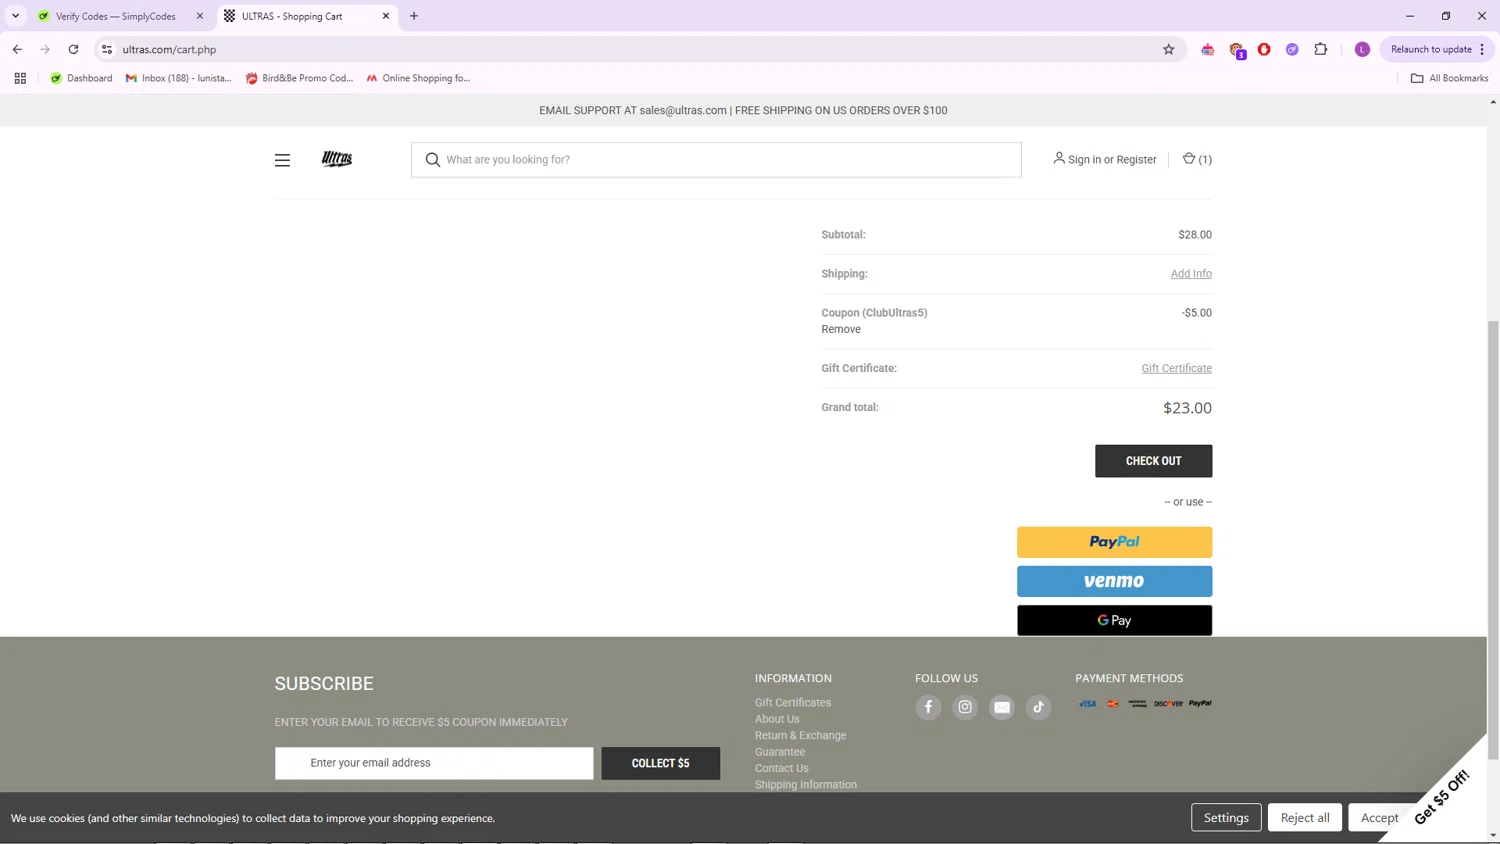Pay with the PayPal button

pyautogui.click(x=1114, y=542)
